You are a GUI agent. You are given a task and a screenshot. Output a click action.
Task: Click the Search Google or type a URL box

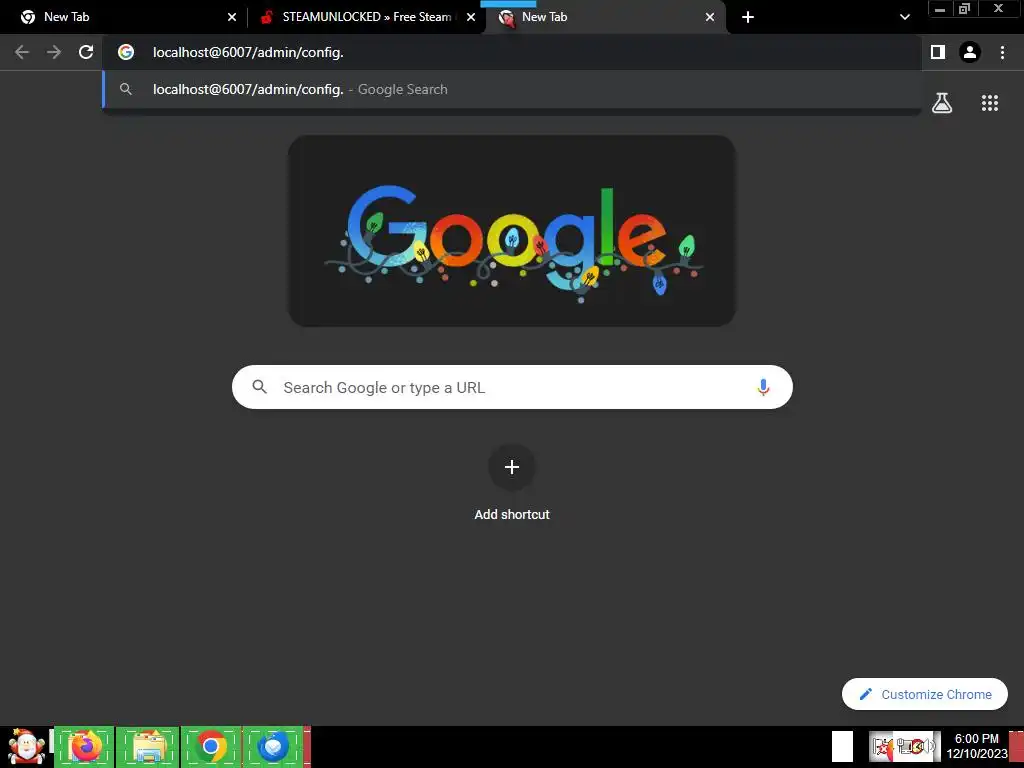click(512, 387)
